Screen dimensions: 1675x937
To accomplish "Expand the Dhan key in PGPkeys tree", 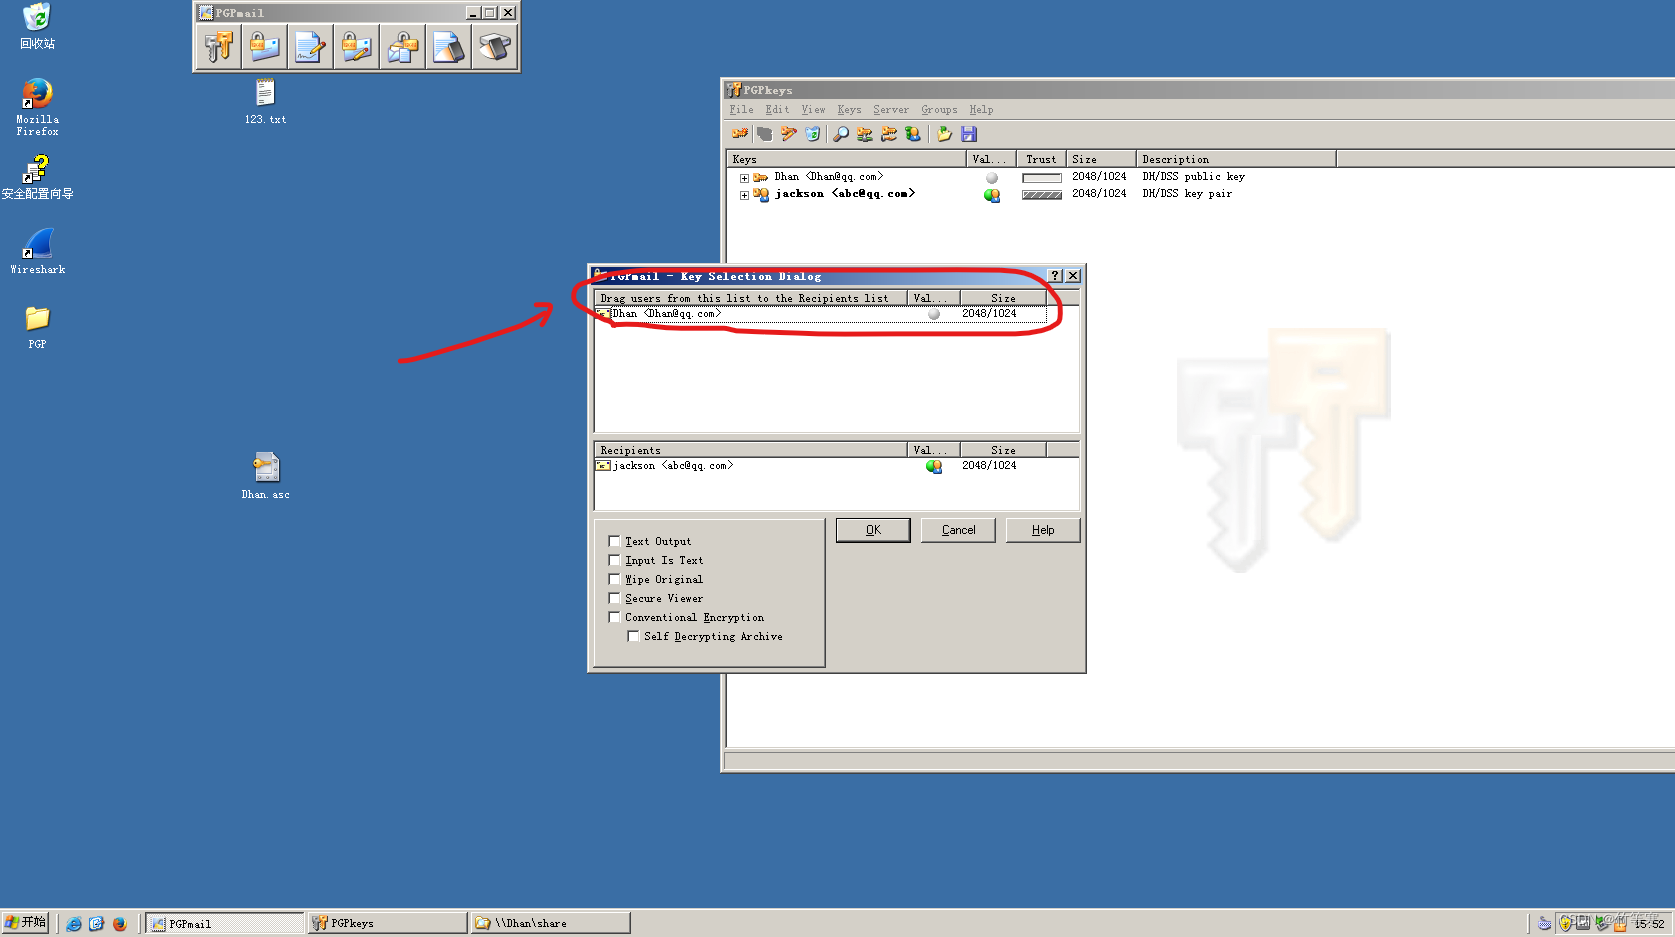I will [x=744, y=178].
